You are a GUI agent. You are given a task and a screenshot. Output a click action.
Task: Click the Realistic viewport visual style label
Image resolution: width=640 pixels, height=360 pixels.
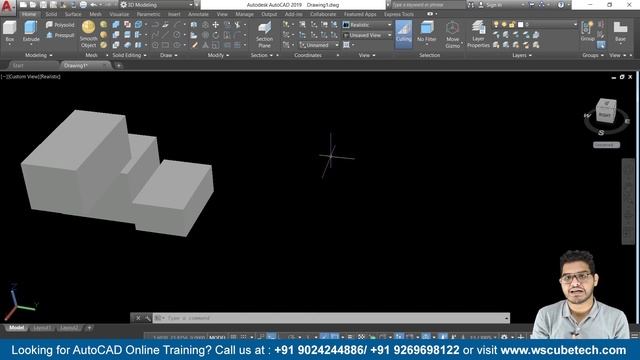tap(50, 77)
